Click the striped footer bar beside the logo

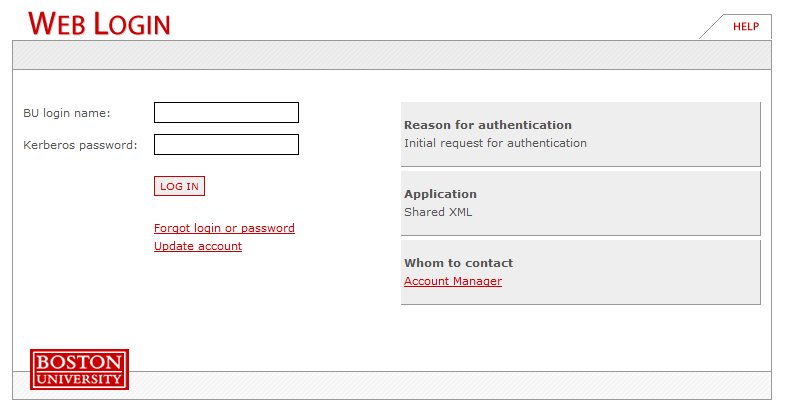[450, 385]
